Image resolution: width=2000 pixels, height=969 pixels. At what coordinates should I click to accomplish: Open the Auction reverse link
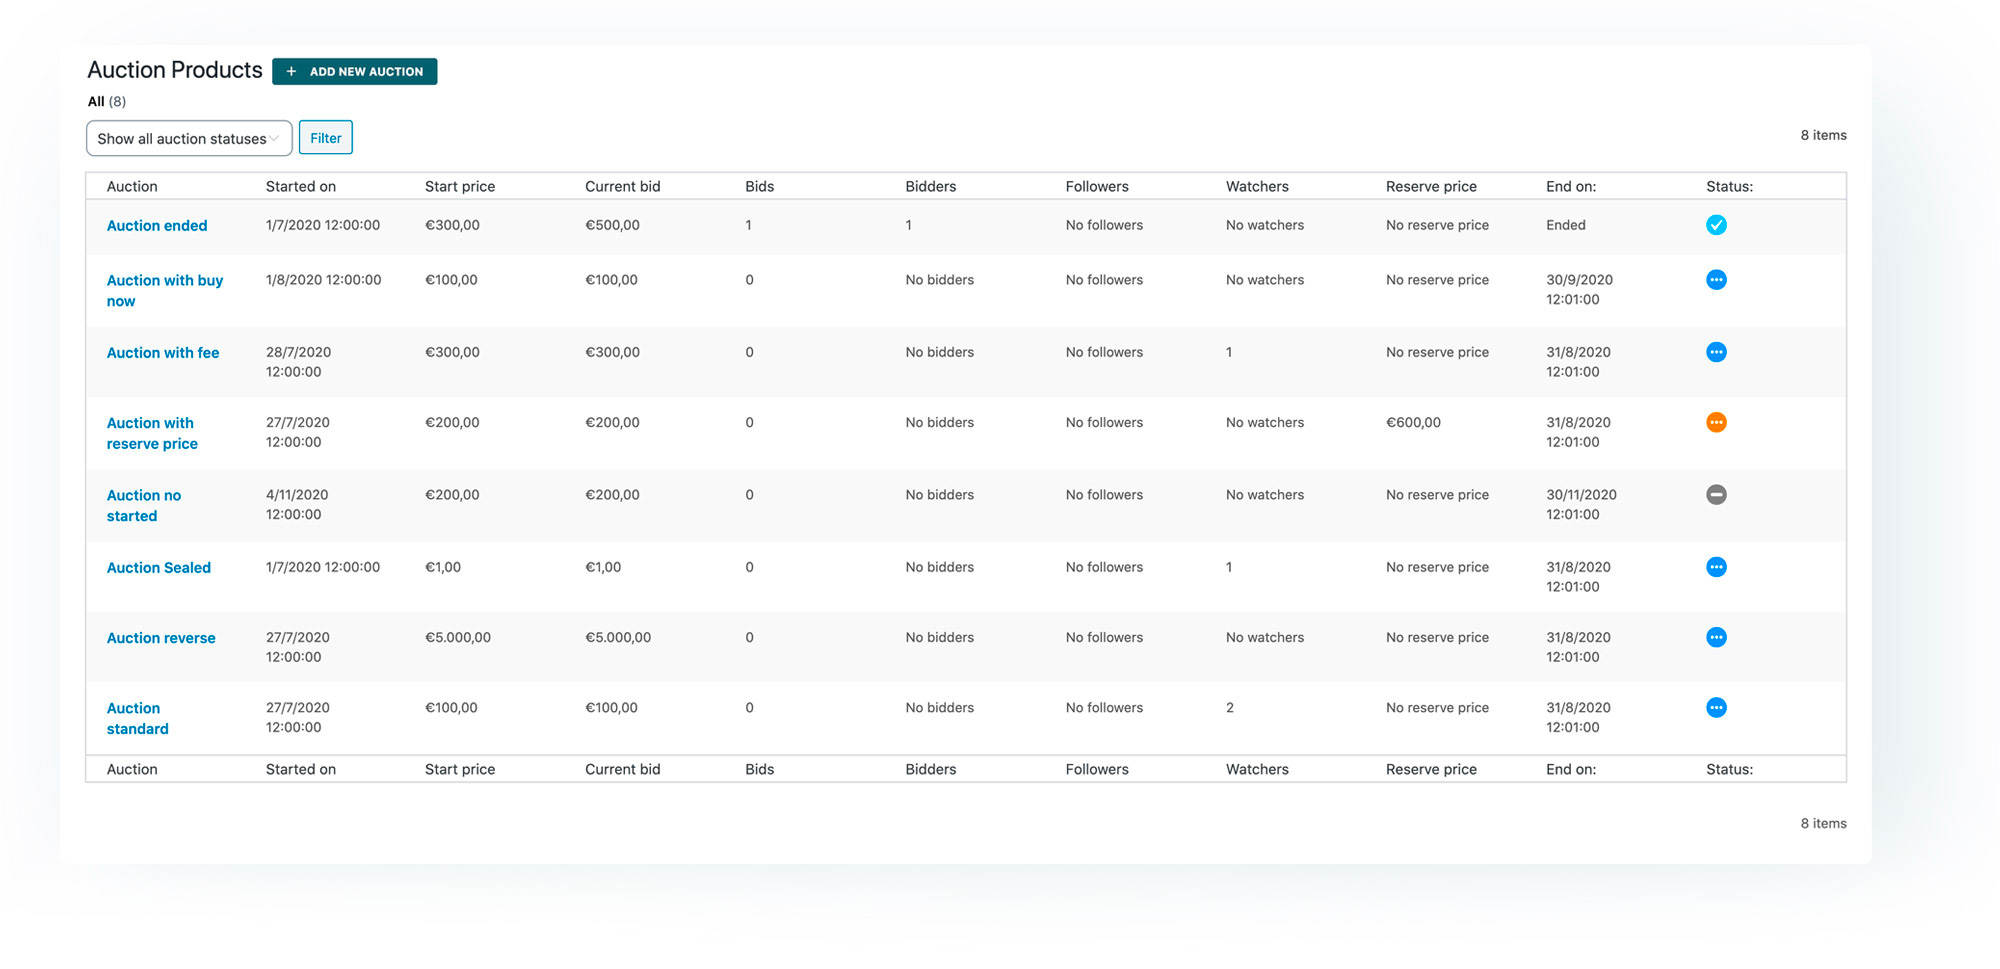coord(161,638)
